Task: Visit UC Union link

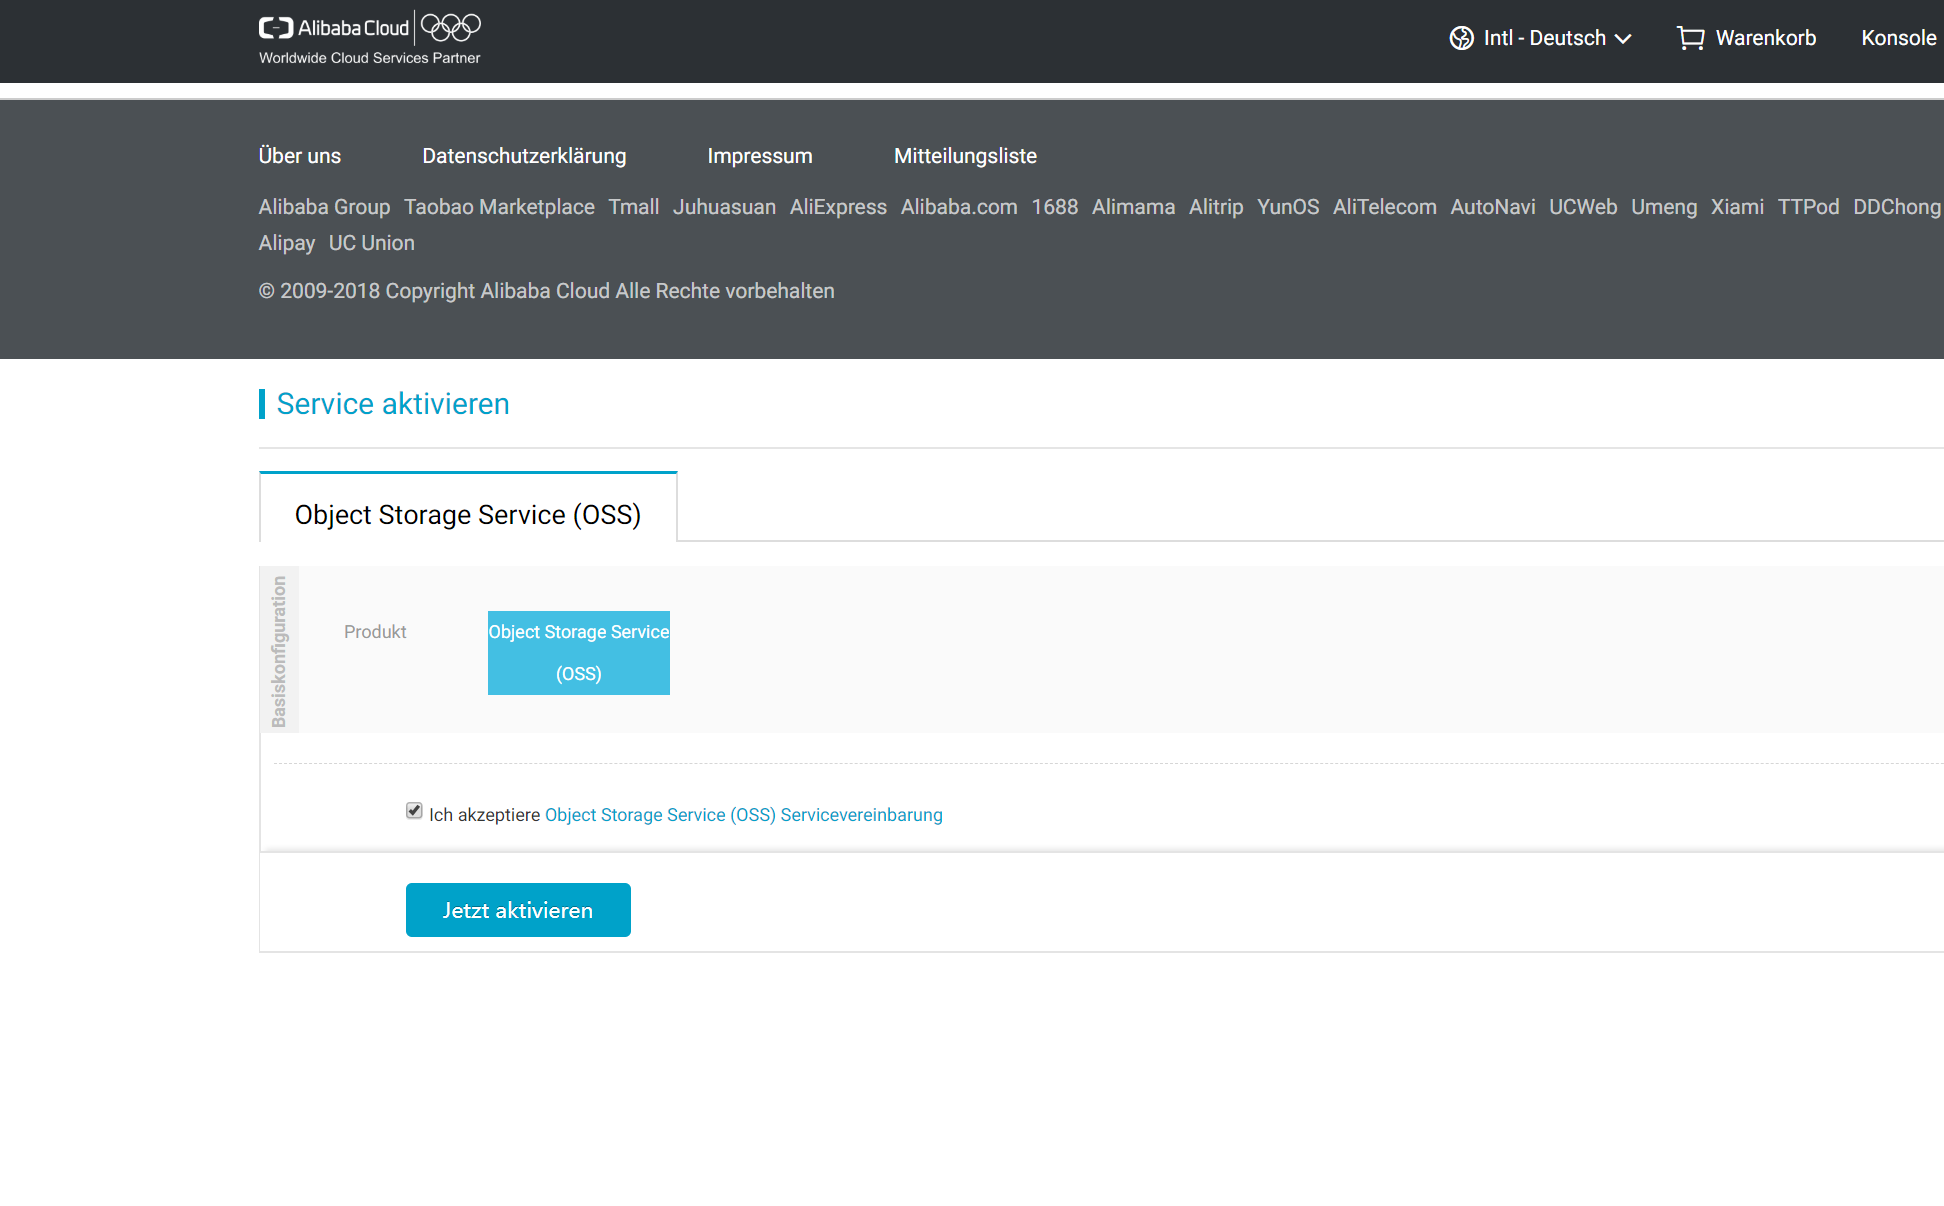Action: (371, 243)
